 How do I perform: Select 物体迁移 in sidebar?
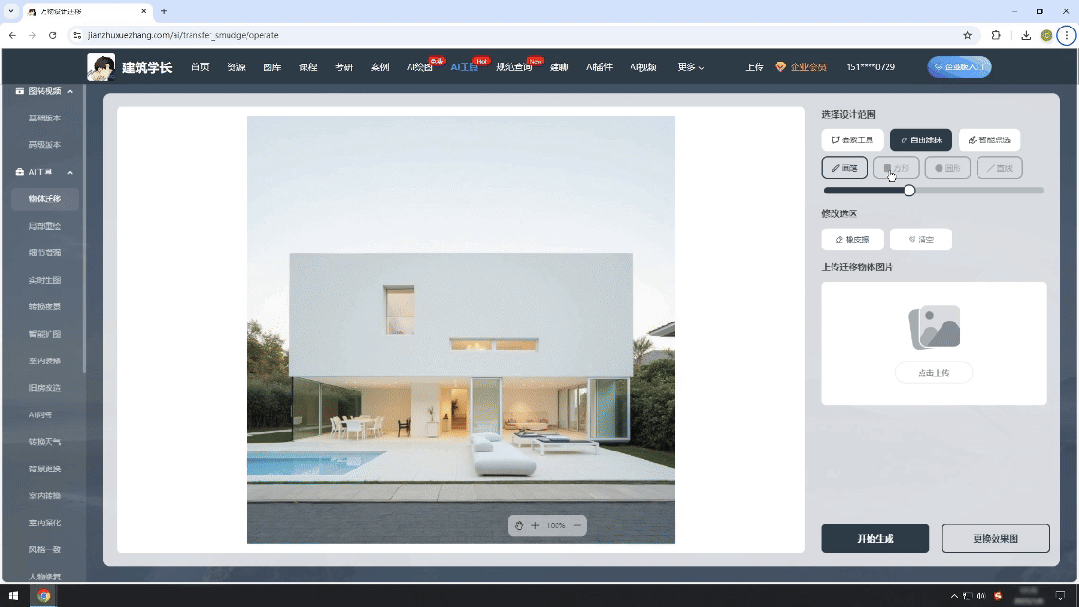point(45,199)
